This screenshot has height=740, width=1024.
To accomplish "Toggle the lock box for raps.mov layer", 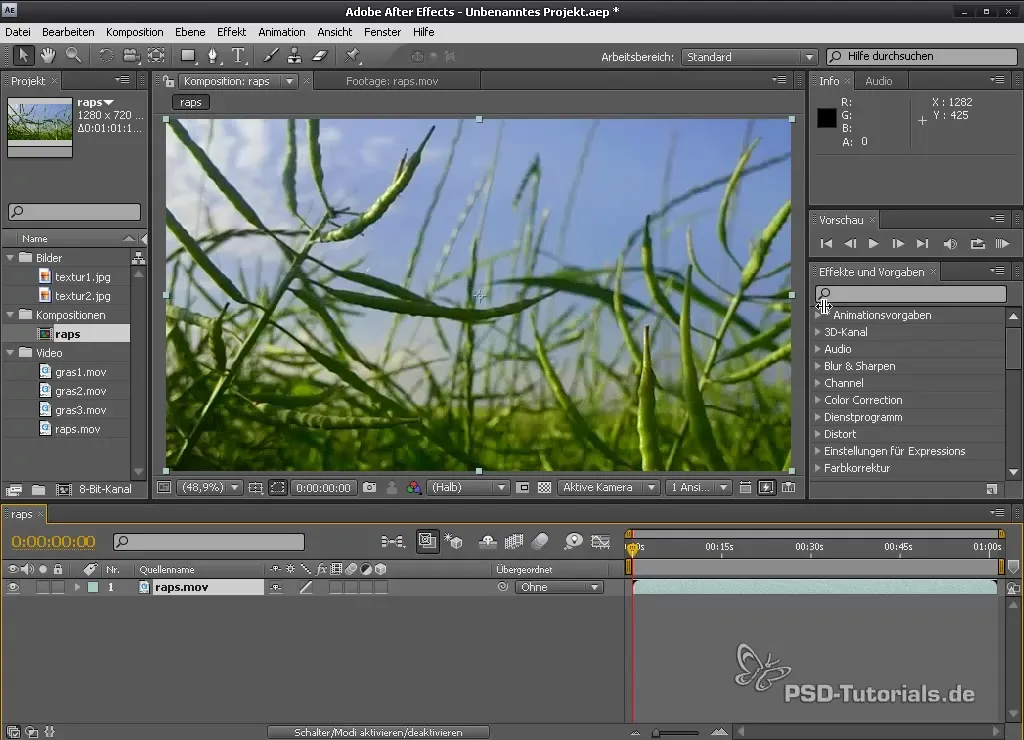I will point(58,587).
